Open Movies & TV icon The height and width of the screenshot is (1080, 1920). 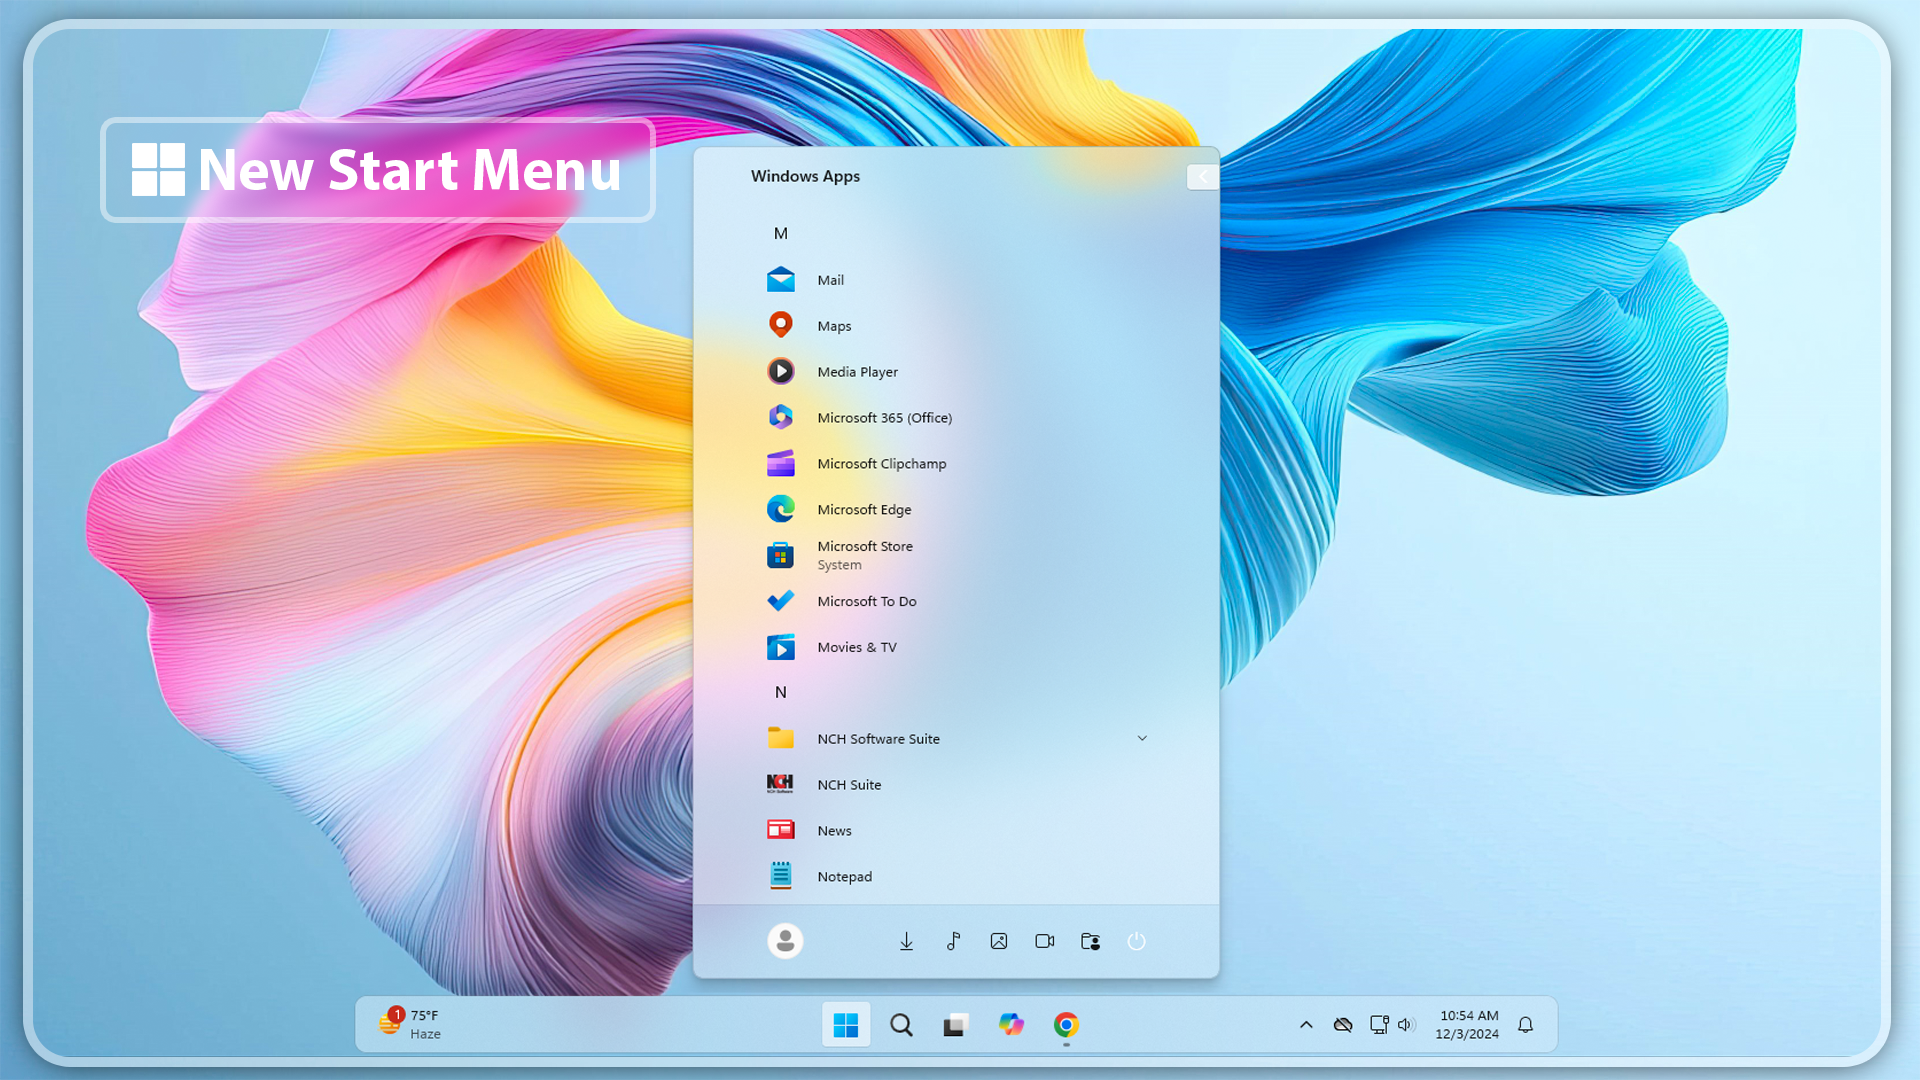[x=780, y=647]
